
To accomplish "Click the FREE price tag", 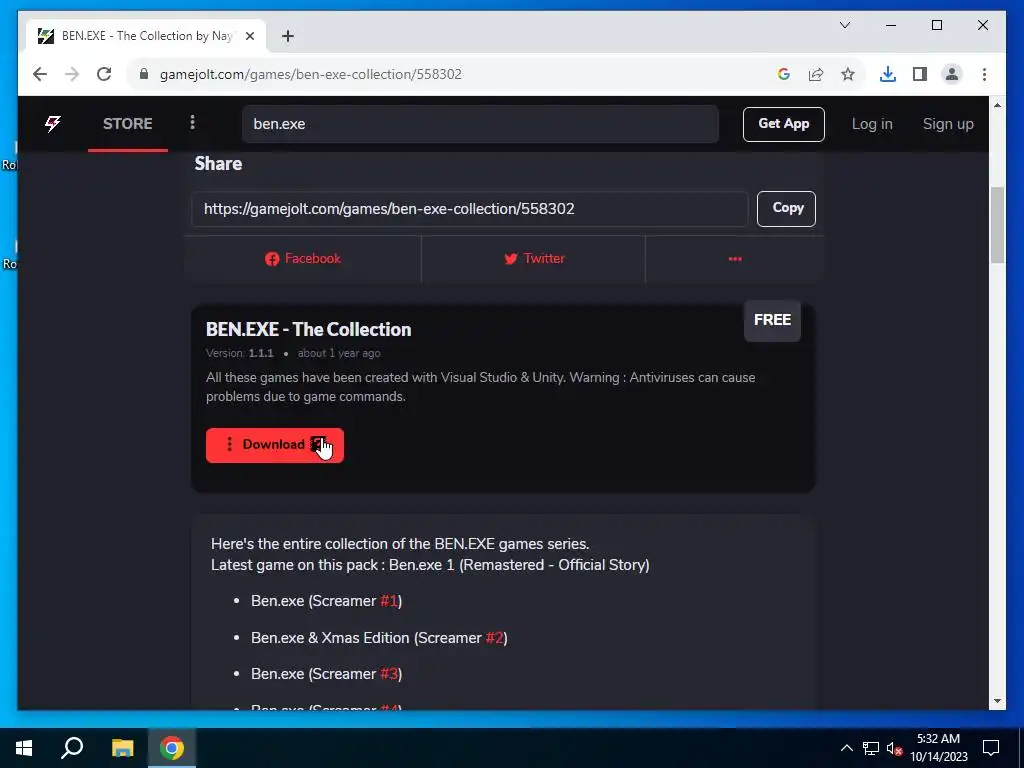I will (772, 320).
